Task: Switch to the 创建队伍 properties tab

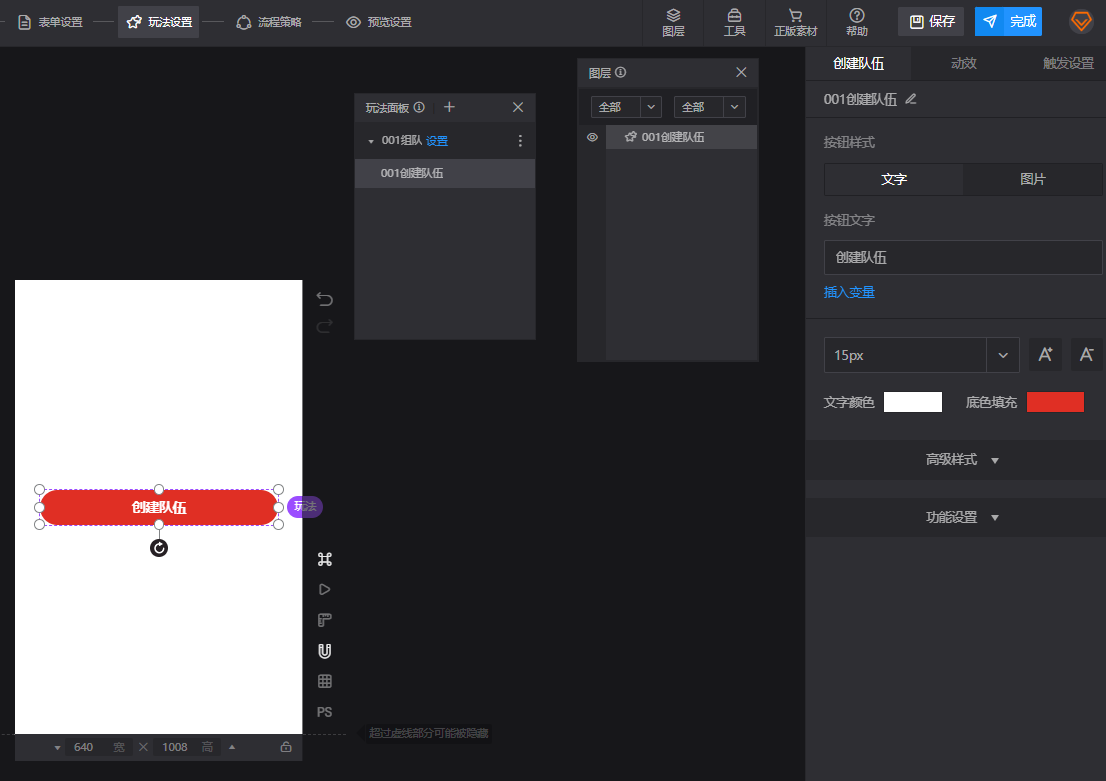Action: (858, 63)
